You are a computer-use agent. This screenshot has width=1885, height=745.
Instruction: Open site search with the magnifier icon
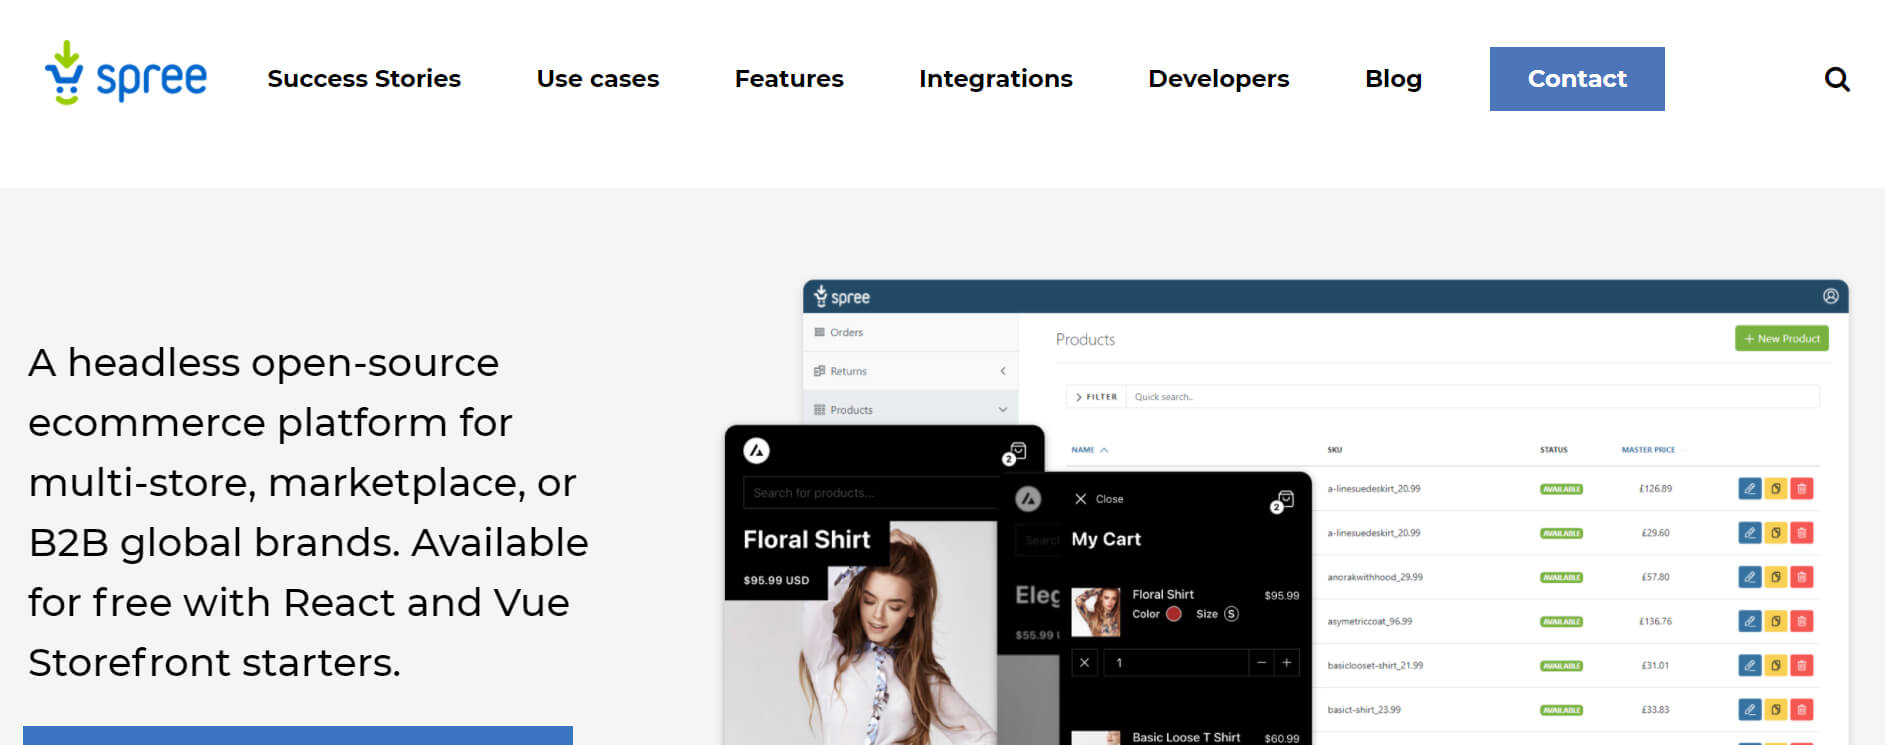click(x=1836, y=79)
